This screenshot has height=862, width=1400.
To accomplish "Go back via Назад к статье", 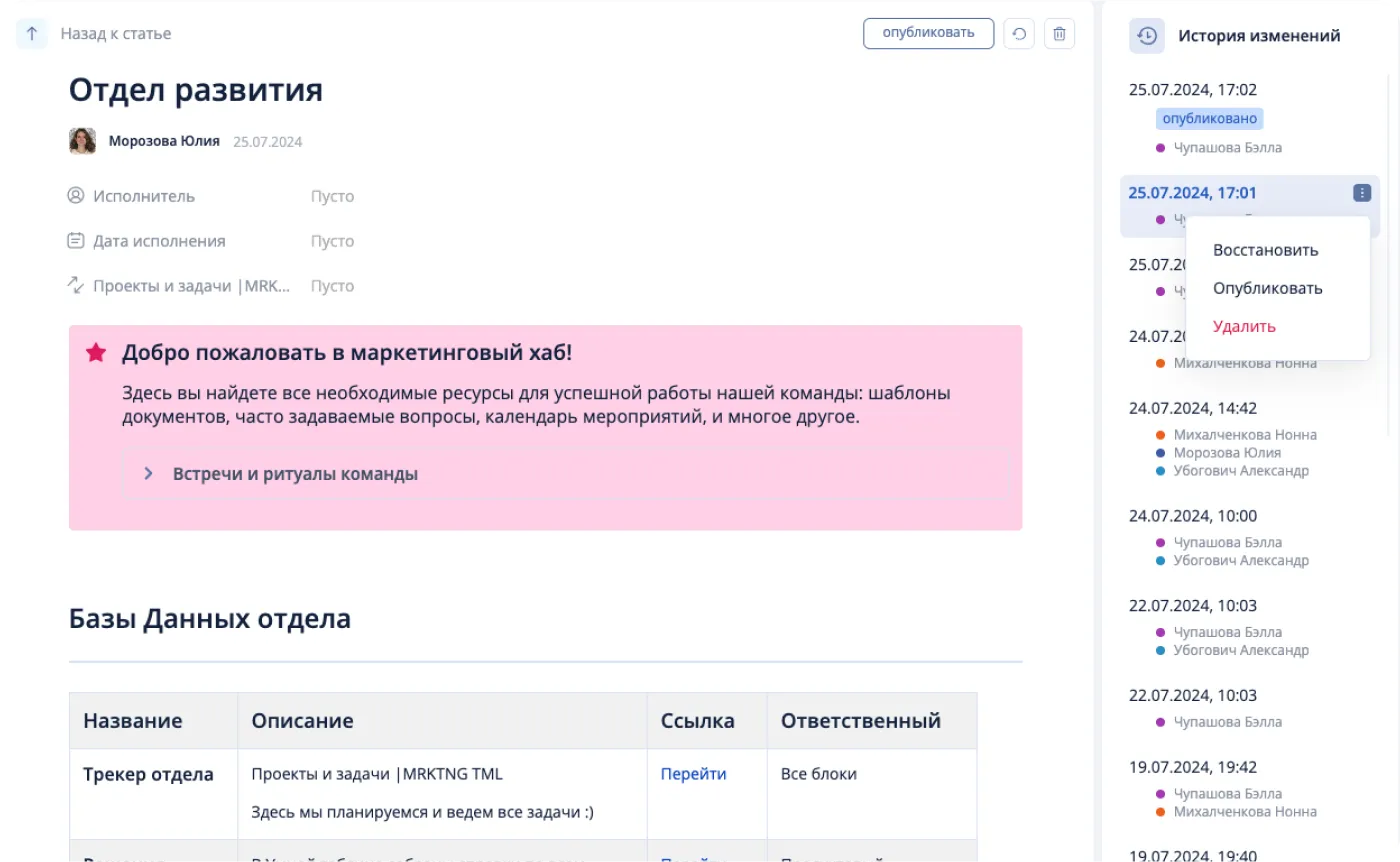I will (116, 33).
